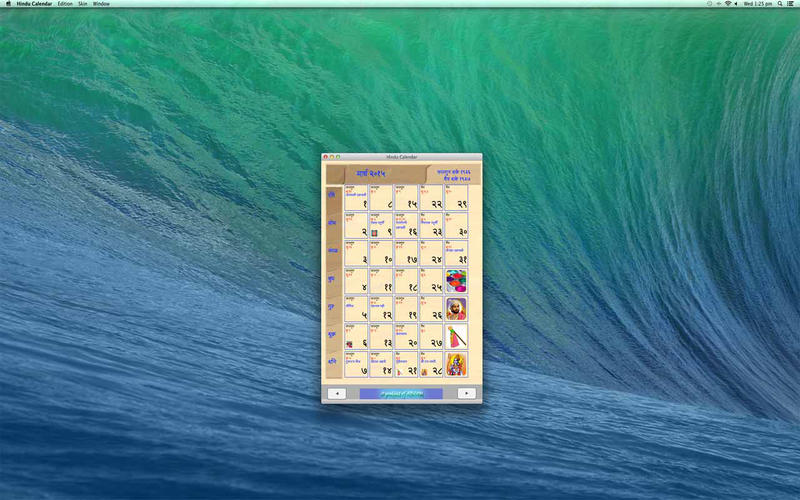Image resolution: width=800 pixels, height=500 pixels.
Task: Click the volume icon in menu bar
Action: click(736, 4)
